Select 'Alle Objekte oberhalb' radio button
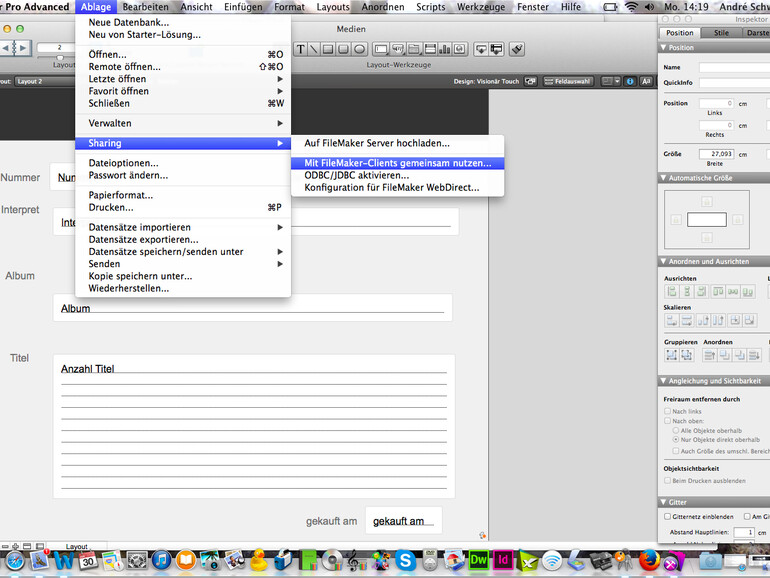 point(676,430)
